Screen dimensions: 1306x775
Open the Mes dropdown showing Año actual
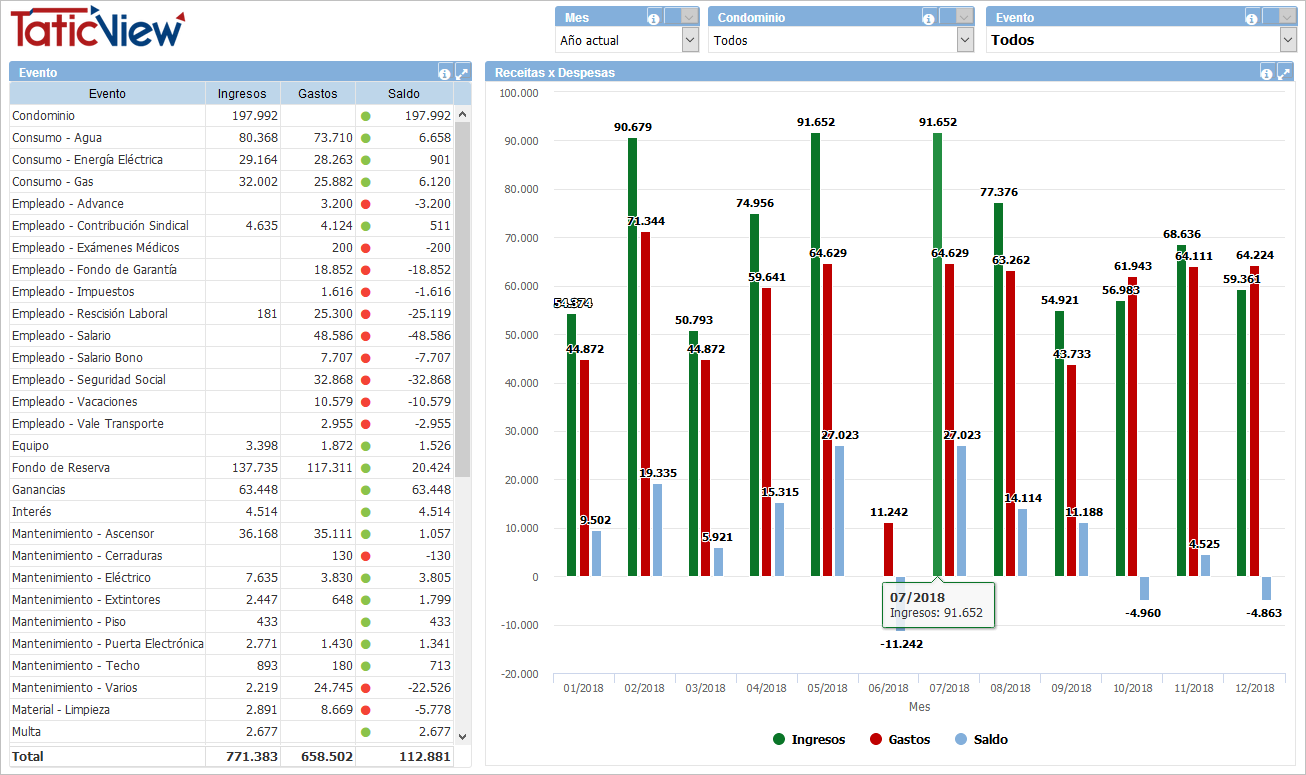point(690,40)
